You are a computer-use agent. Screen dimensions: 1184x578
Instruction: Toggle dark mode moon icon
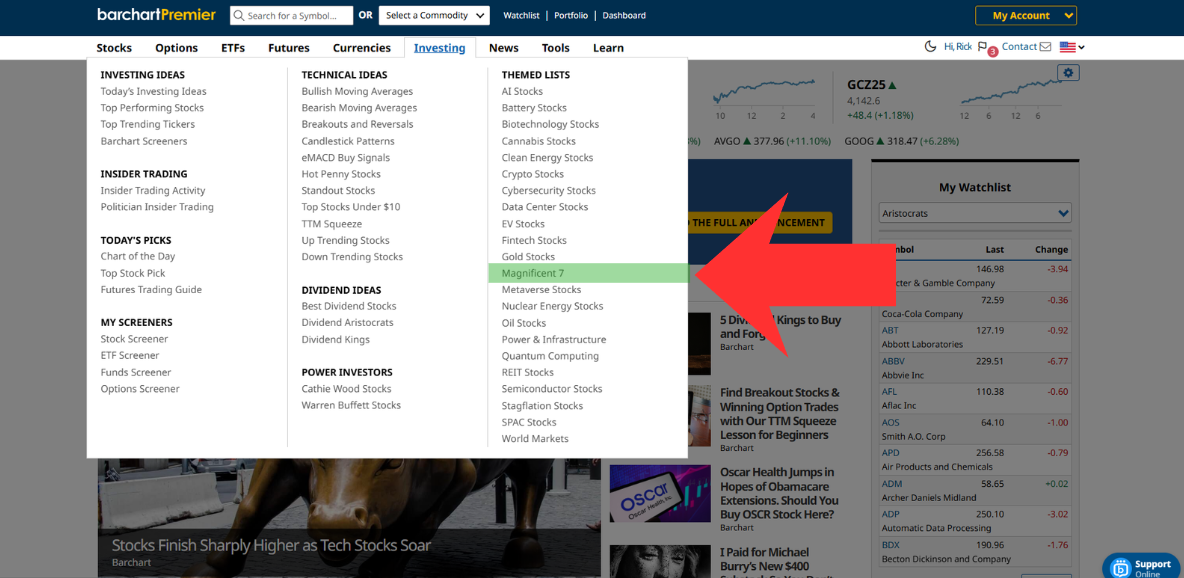click(x=930, y=47)
